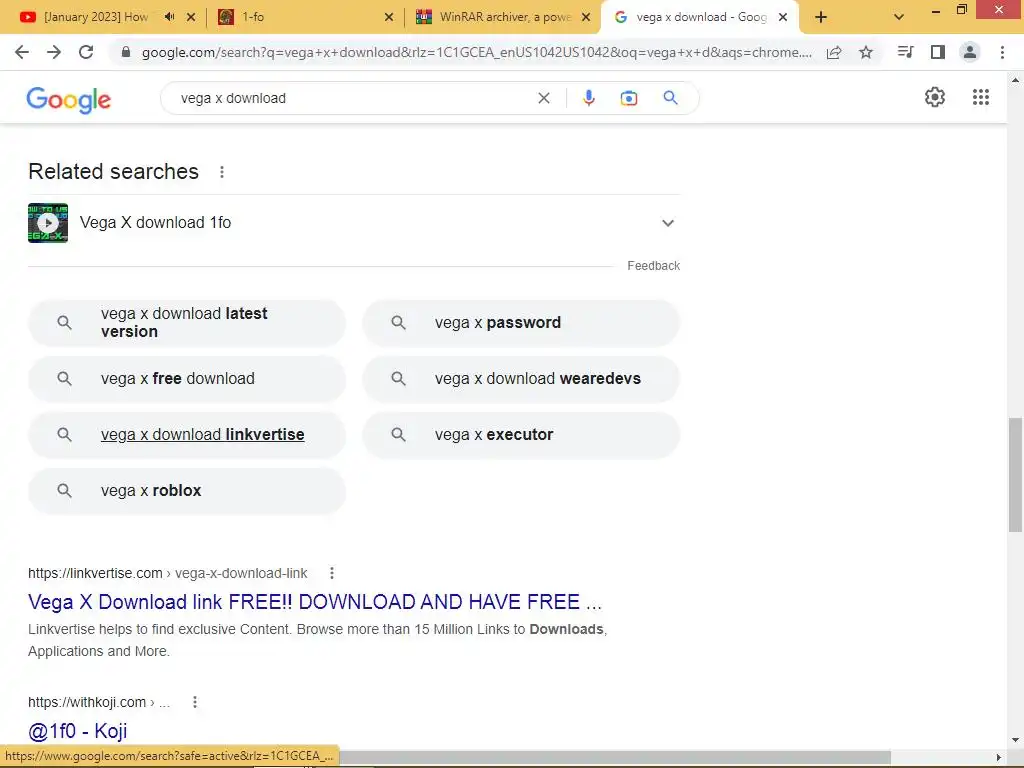The image size is (1024, 768).
Task: Share this page icon in address bar
Action: pos(834,52)
